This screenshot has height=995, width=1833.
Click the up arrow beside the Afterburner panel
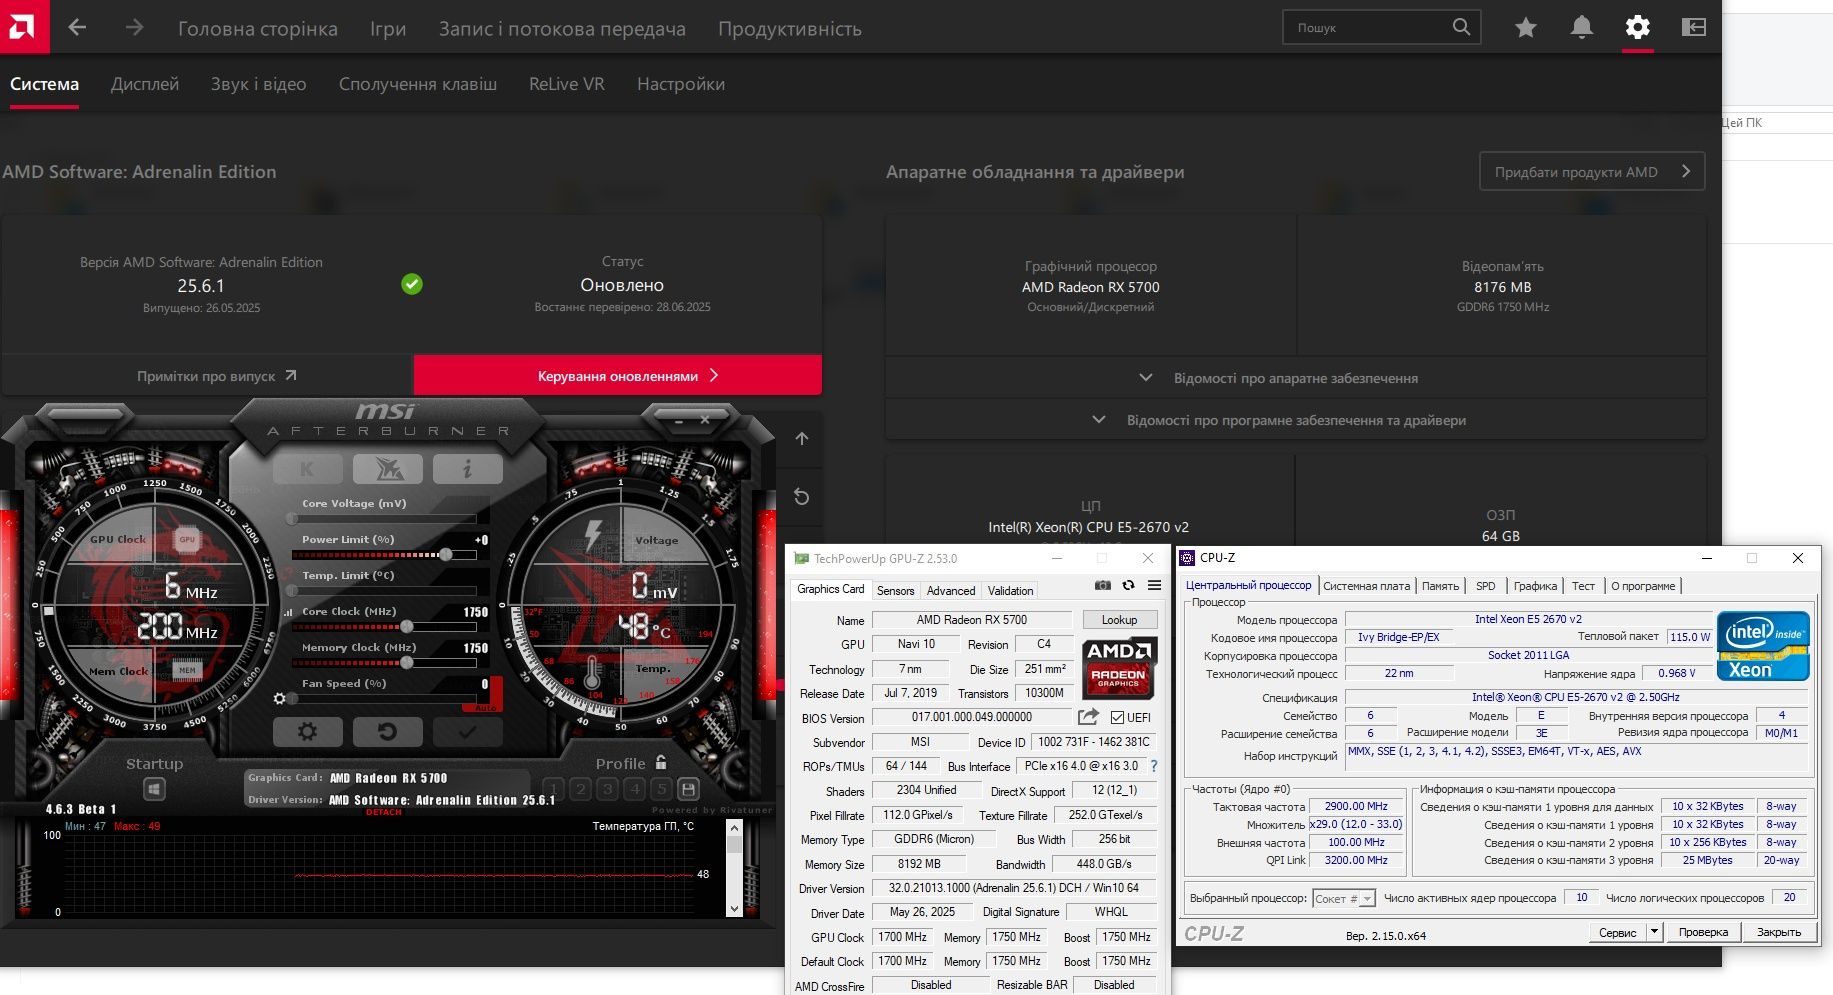coord(802,438)
